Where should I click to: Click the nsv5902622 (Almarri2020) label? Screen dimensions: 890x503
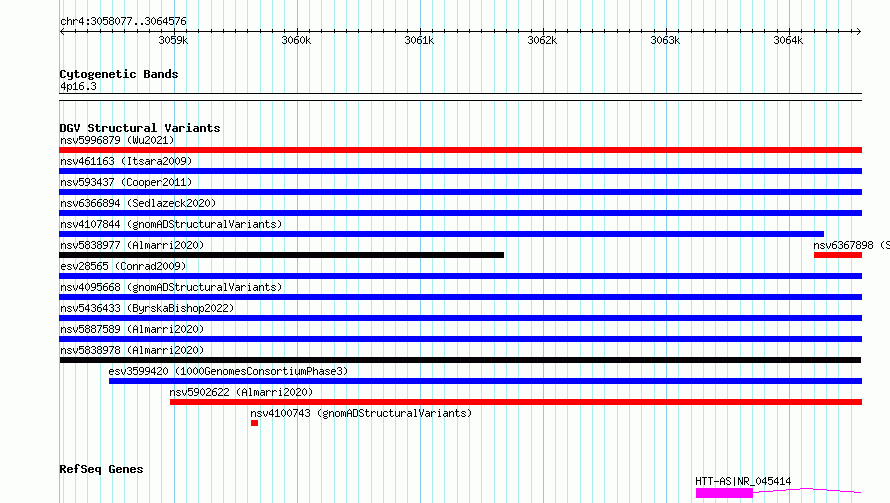click(x=241, y=392)
